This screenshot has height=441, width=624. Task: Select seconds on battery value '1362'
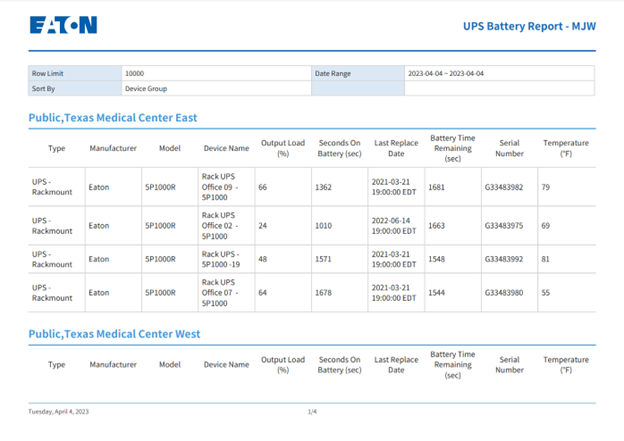click(x=323, y=187)
